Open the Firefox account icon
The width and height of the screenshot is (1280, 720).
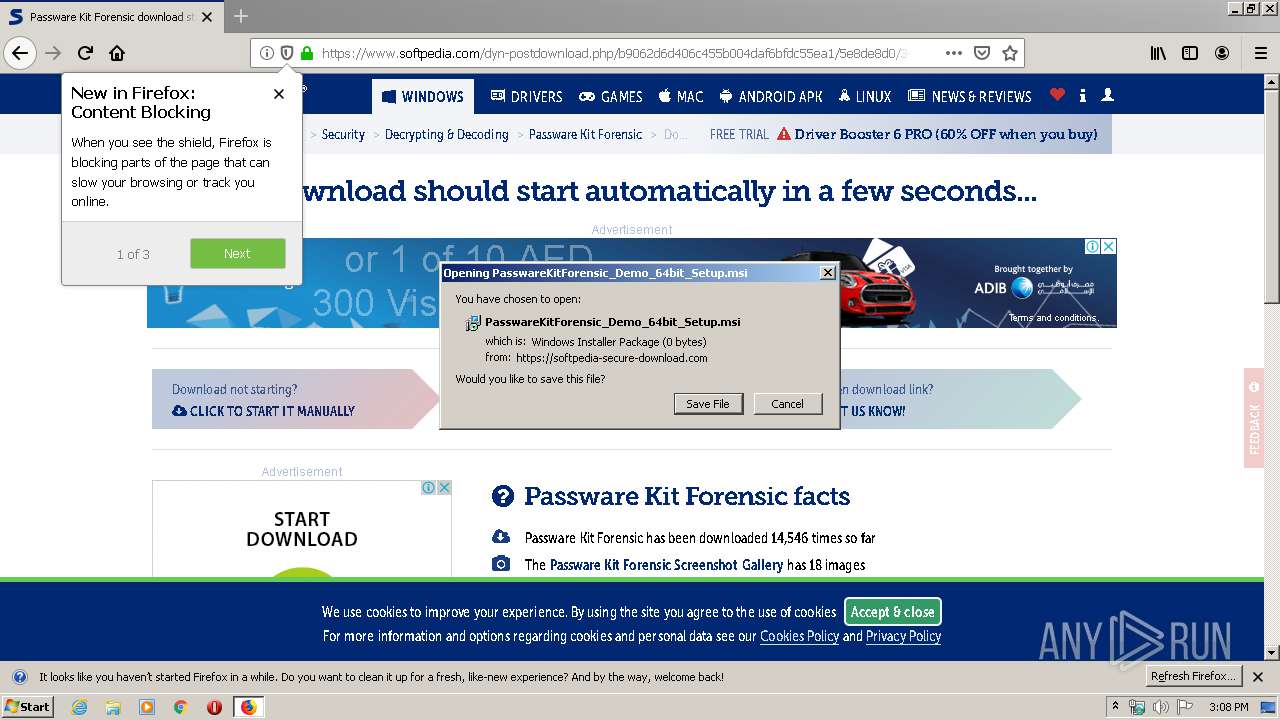(x=1222, y=53)
